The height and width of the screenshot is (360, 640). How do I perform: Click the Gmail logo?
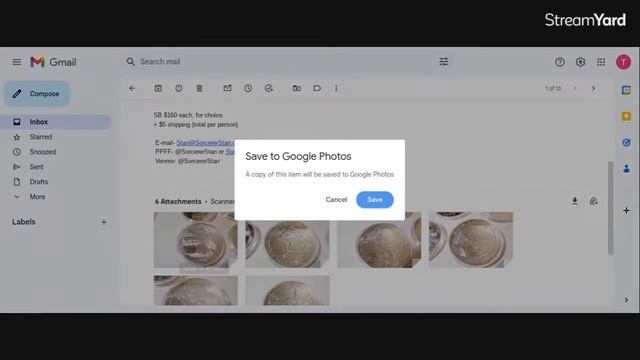point(53,62)
